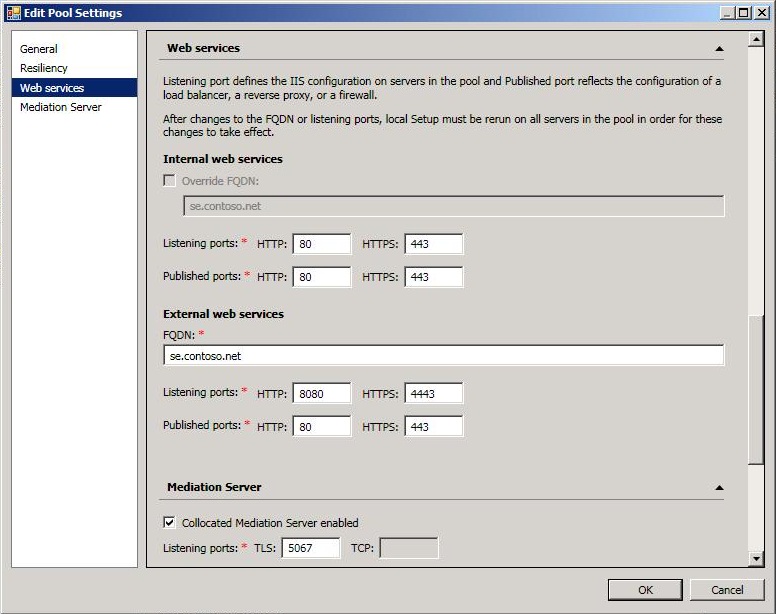Click the scrollbar down arrow

tap(756, 559)
